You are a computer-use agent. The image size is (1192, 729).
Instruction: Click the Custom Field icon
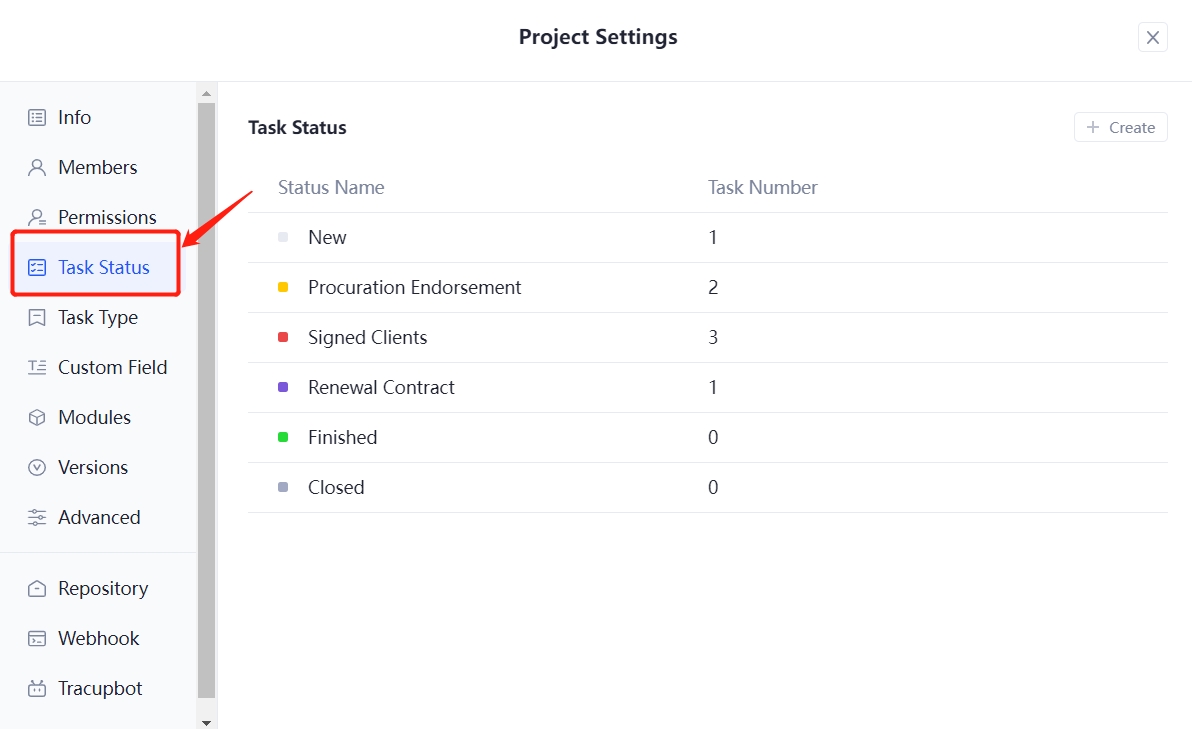coord(37,367)
